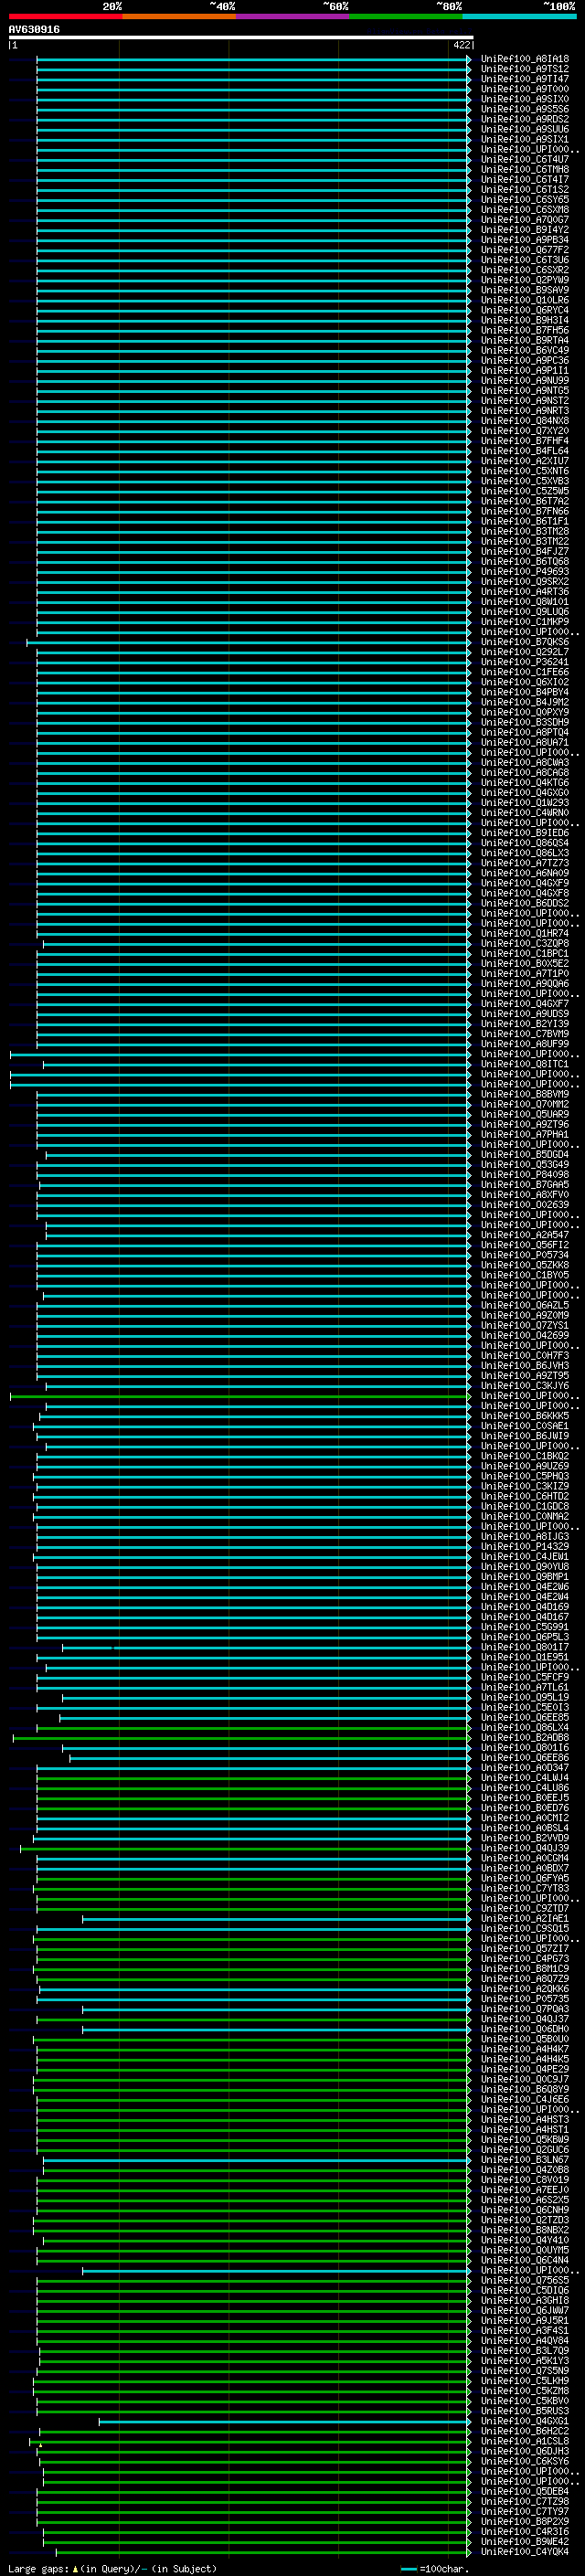Select hit label UniRef100_Q9BMP1
585x2576 pixels.
525,1577
